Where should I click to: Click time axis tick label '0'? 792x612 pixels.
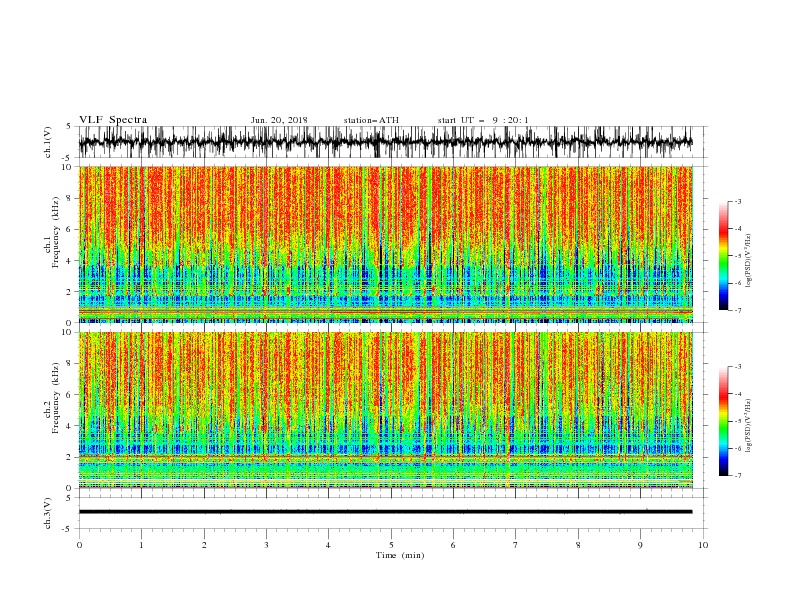(79, 545)
